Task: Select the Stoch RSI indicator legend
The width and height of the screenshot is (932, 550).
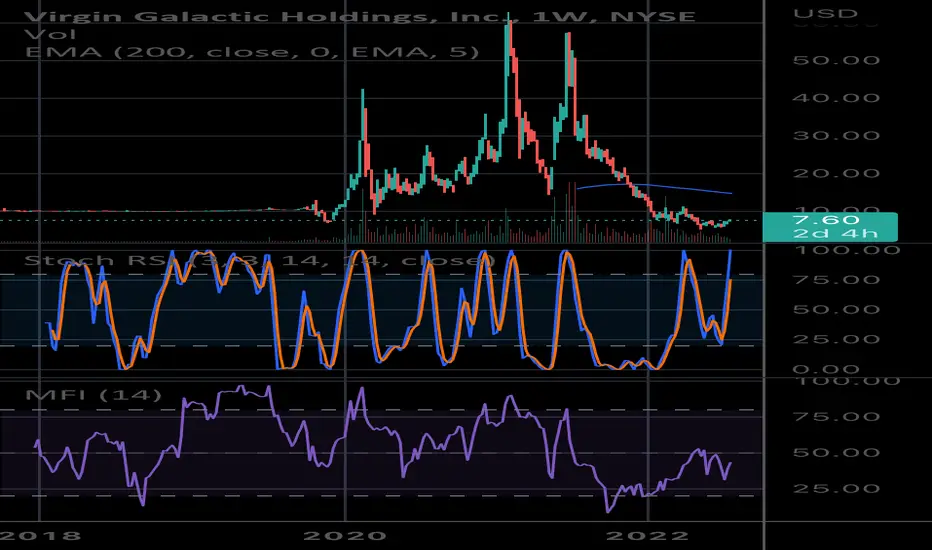Action: tap(260, 260)
